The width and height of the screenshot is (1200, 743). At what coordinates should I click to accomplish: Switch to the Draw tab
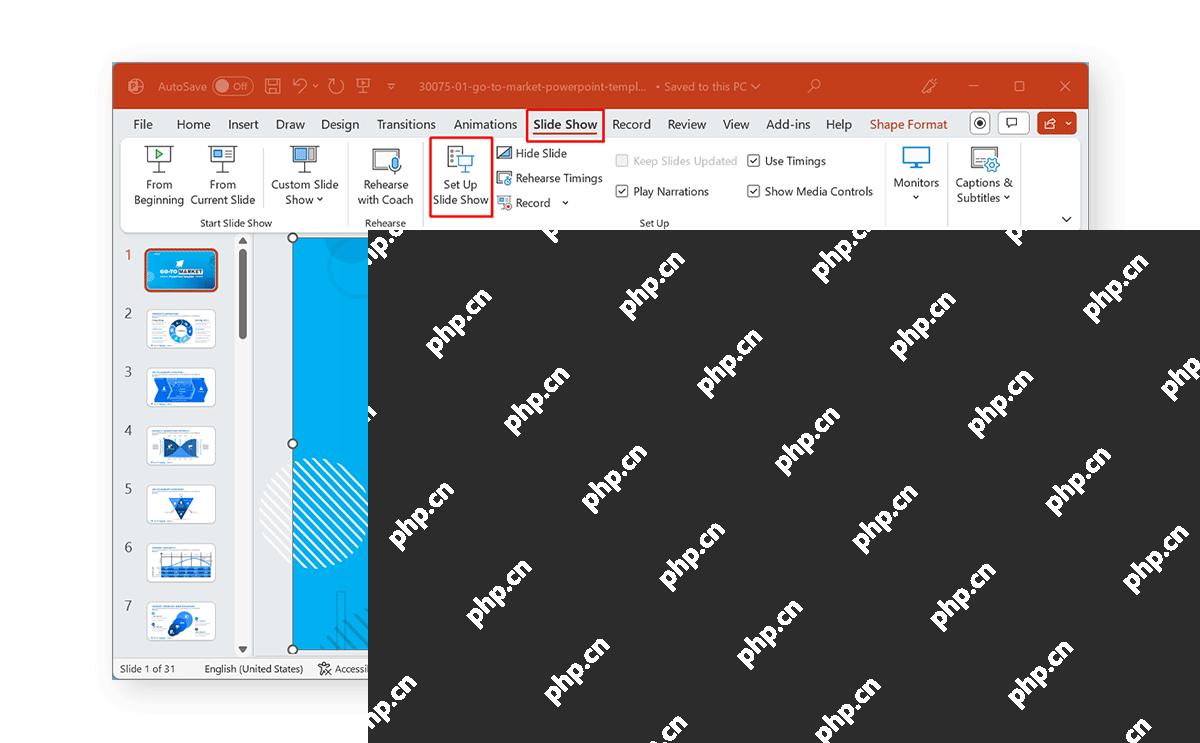point(290,125)
